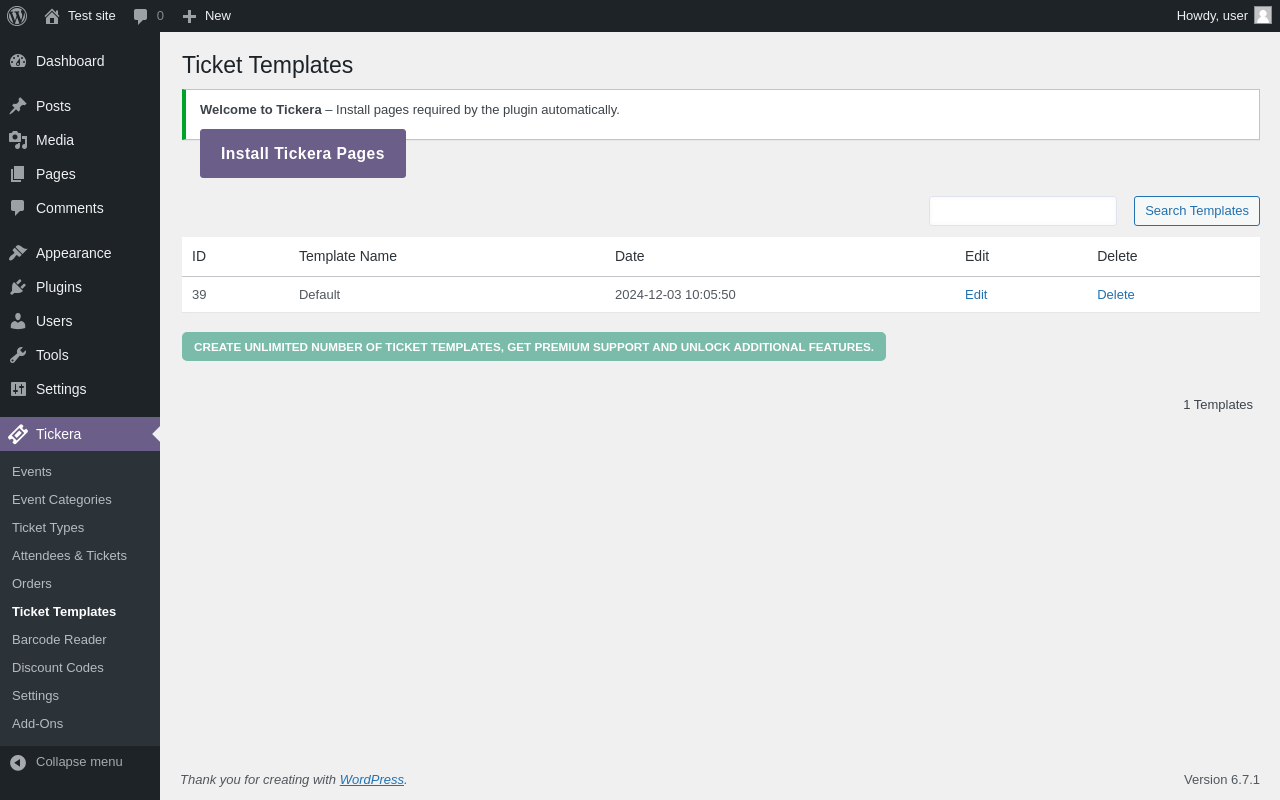Click the Test site home icon

(x=52, y=16)
